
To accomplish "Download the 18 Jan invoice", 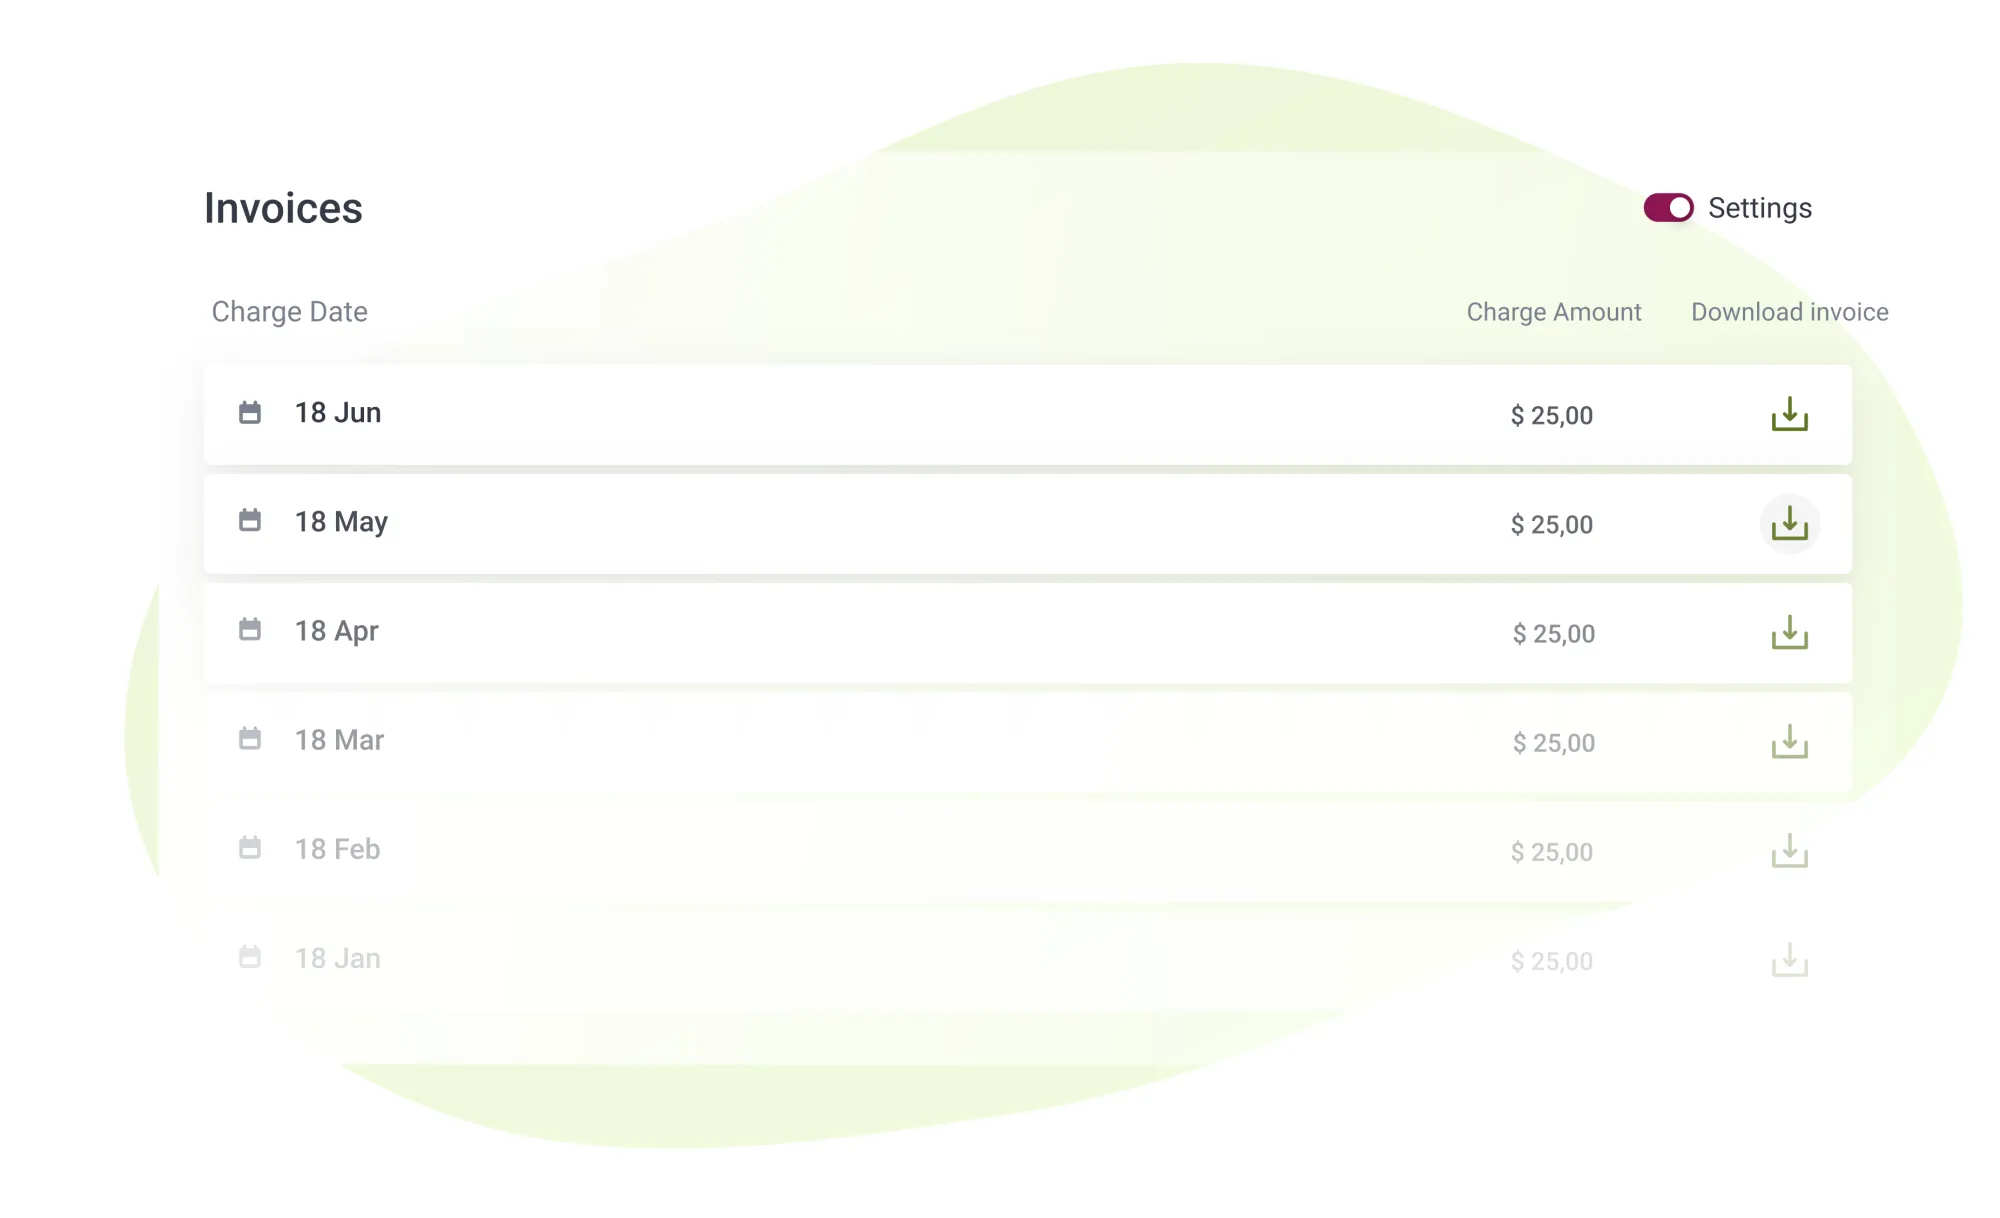I will (x=1790, y=958).
